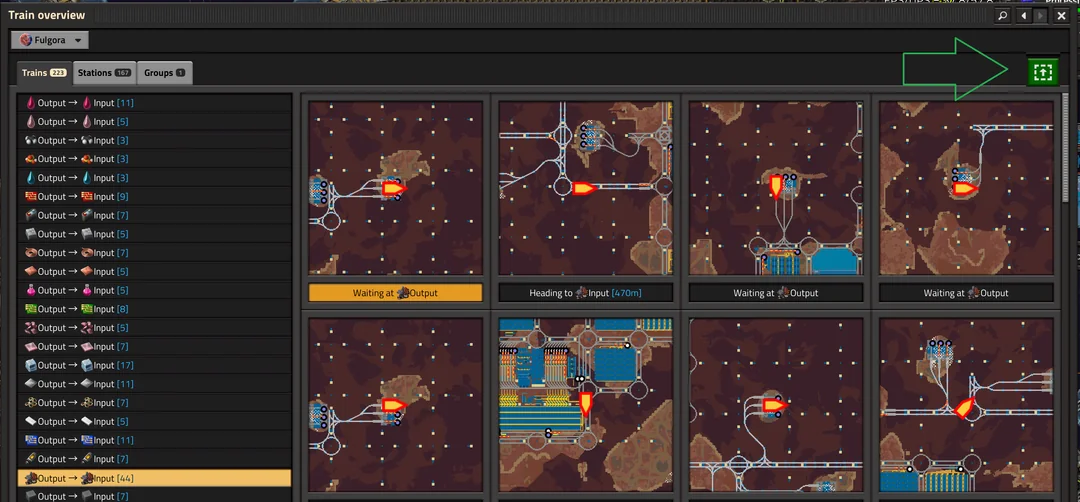Viewport: 1080px width, 502px height.
Task: Select the white bar route [5]
Action: click(154, 421)
